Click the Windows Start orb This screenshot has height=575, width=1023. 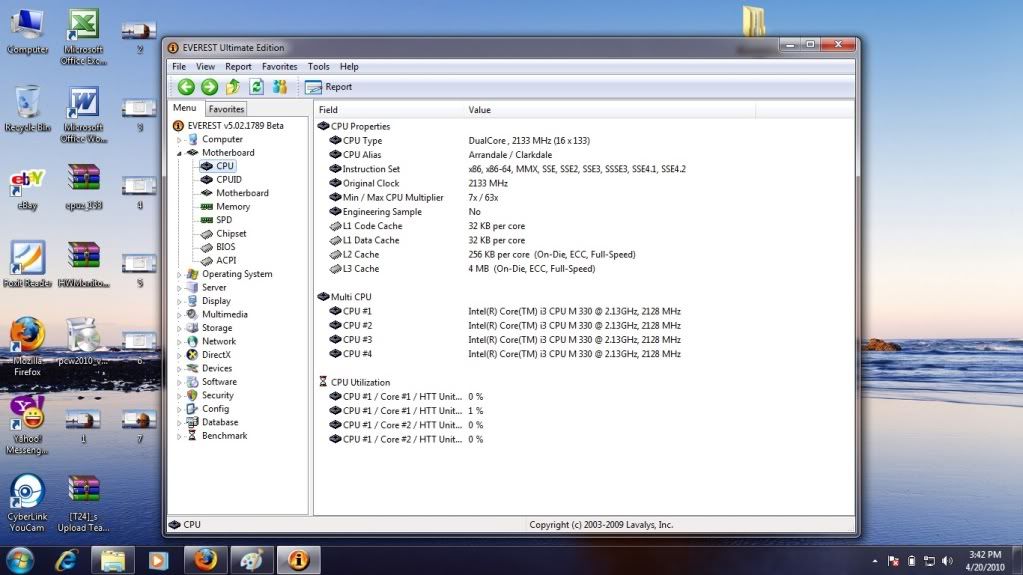coord(20,560)
